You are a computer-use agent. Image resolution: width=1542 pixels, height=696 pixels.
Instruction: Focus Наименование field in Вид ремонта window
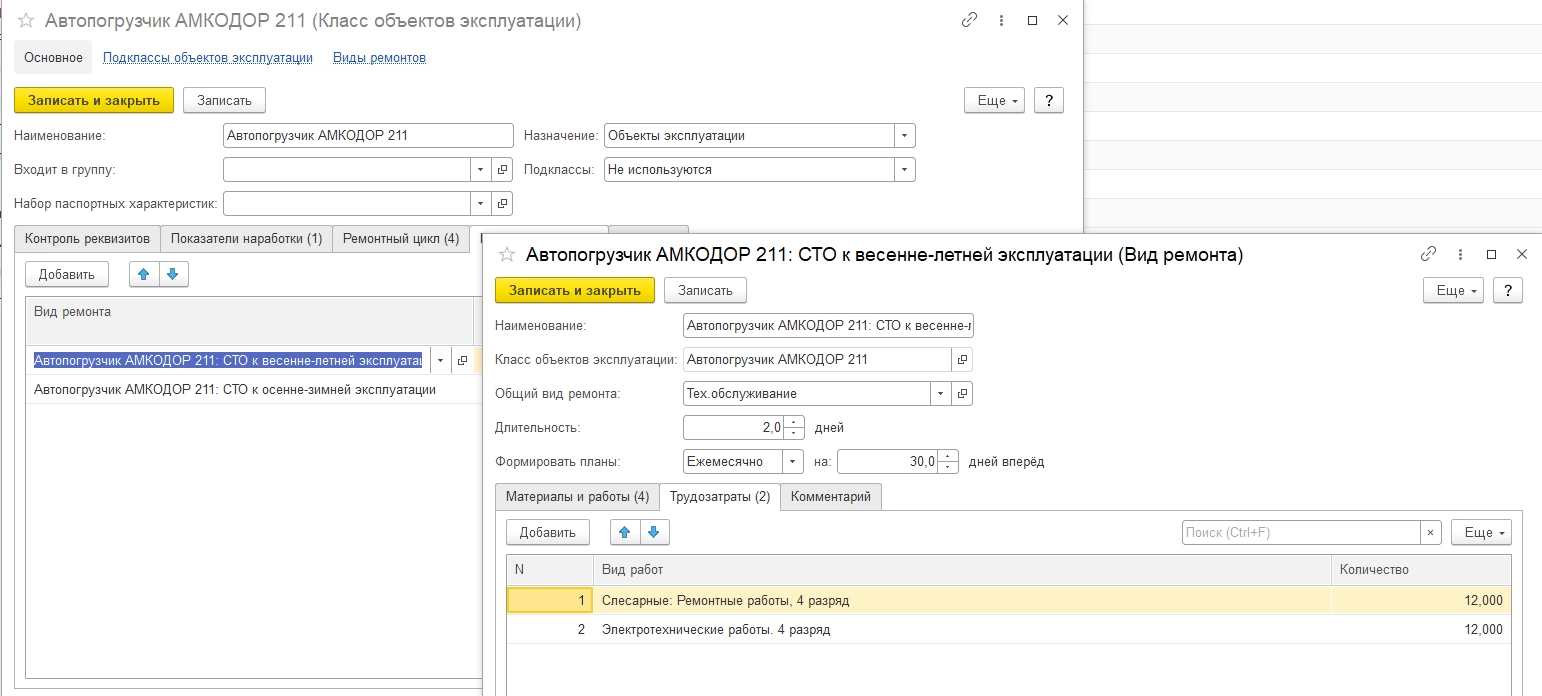coord(828,325)
